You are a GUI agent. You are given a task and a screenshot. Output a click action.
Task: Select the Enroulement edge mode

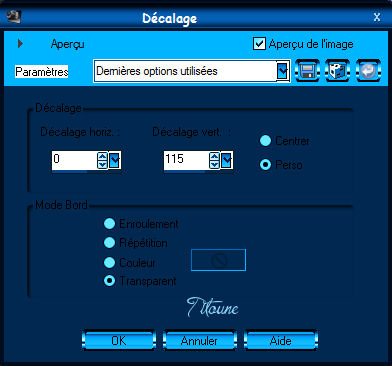click(x=109, y=224)
